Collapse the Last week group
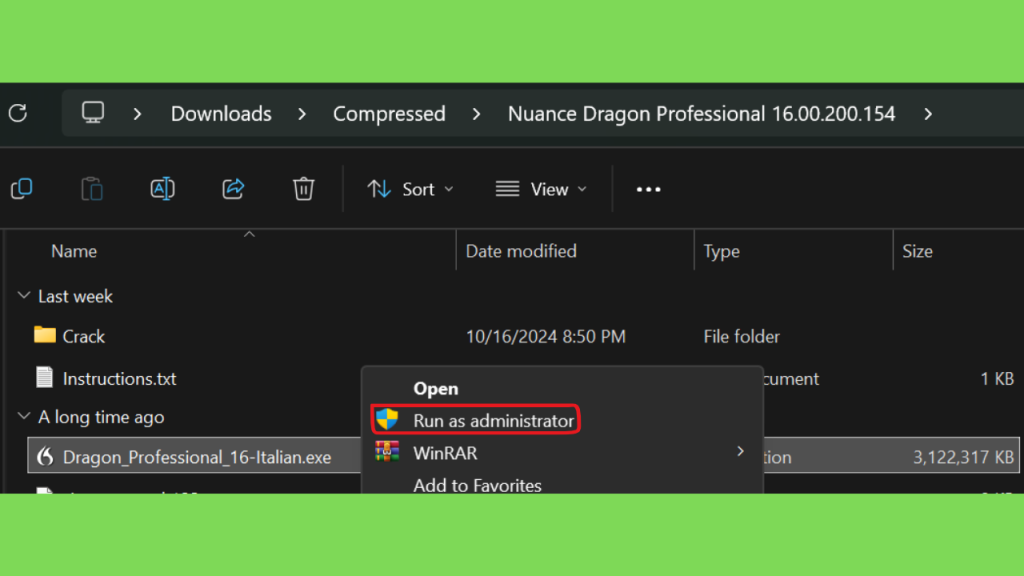Viewport: 1024px width, 576px height. pos(24,296)
